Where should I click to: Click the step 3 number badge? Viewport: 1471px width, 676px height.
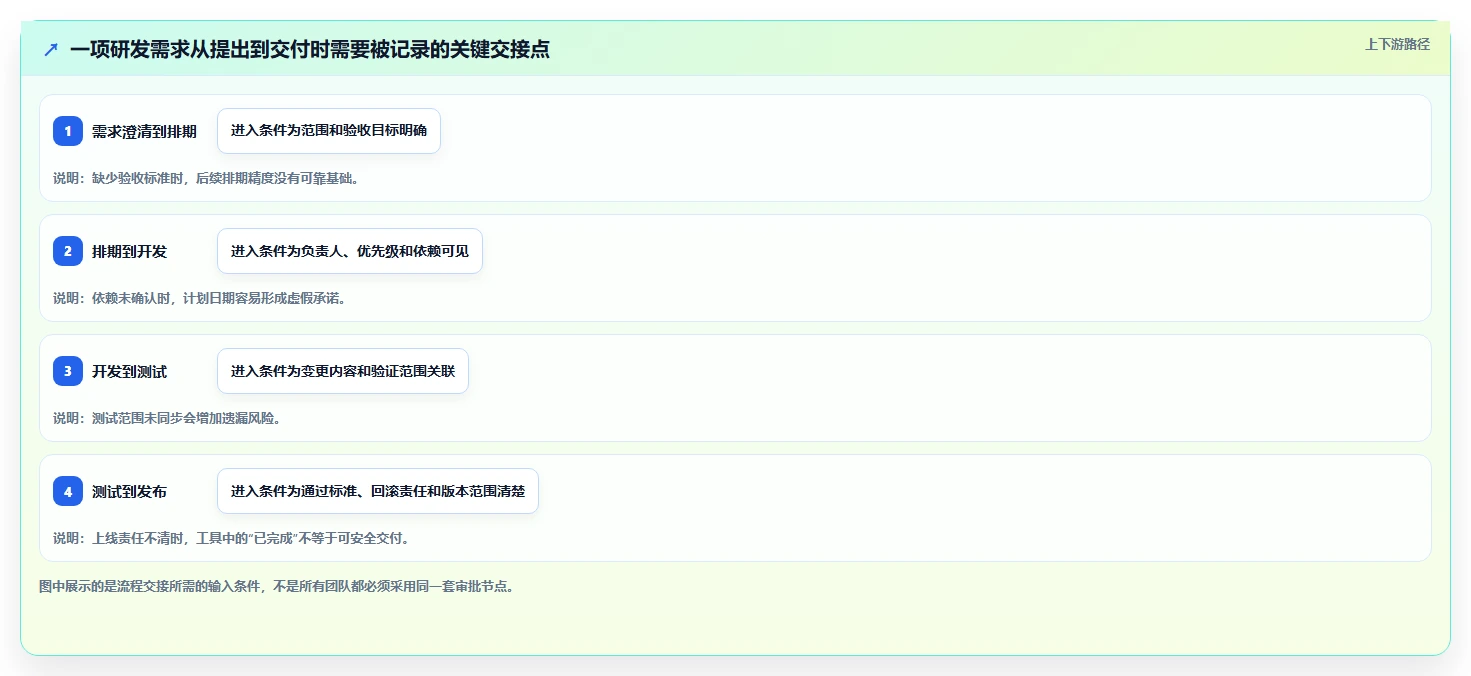[68, 371]
